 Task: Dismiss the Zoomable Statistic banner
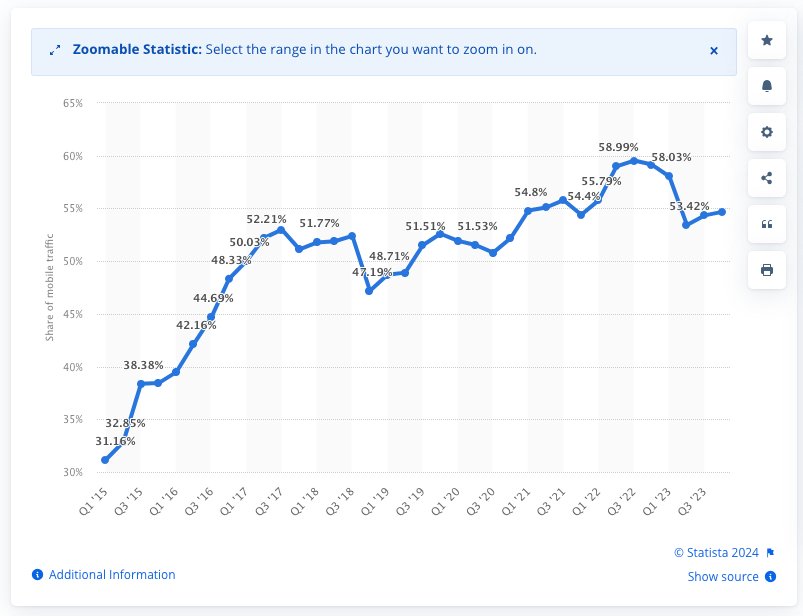714,50
